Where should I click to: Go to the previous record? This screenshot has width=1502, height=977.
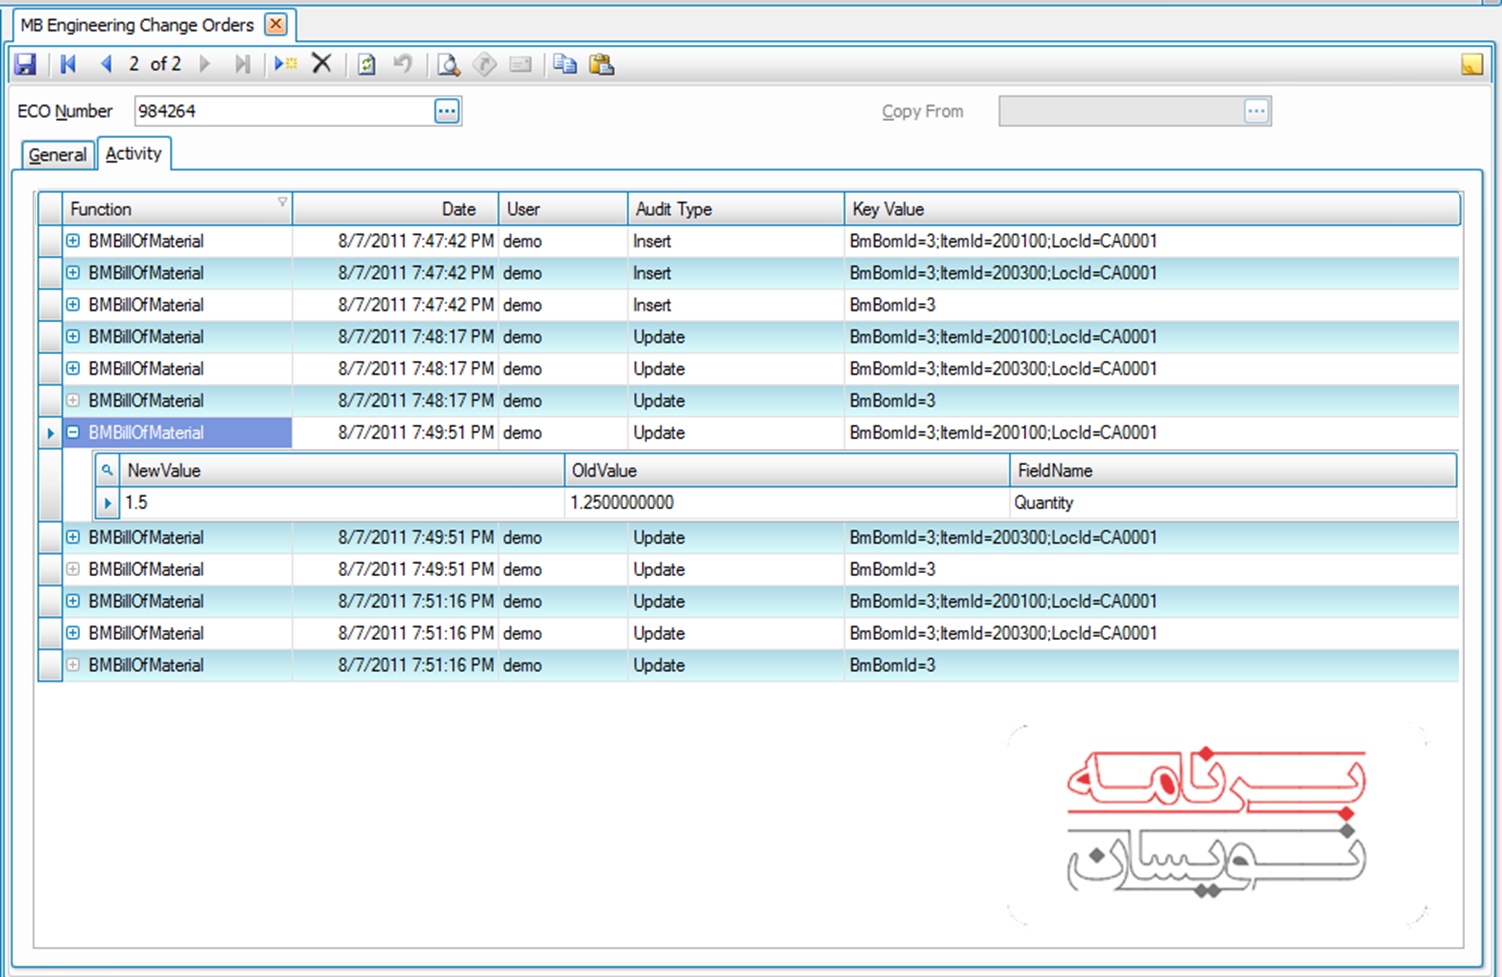[105, 65]
